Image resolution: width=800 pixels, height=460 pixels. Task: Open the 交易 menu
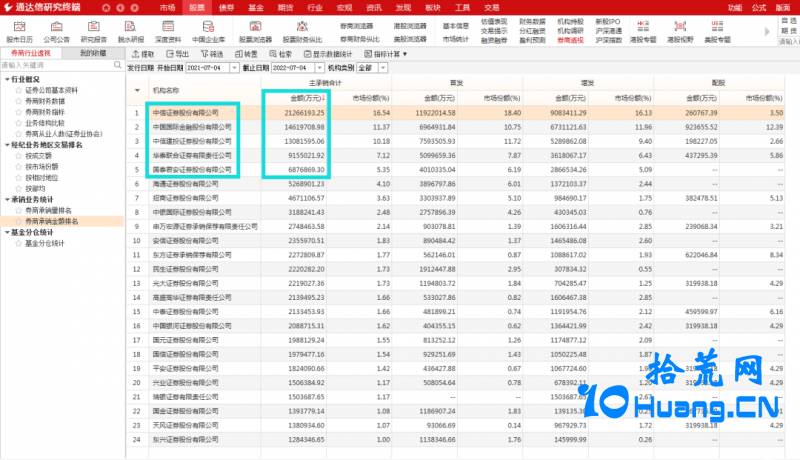pyautogui.click(x=492, y=8)
